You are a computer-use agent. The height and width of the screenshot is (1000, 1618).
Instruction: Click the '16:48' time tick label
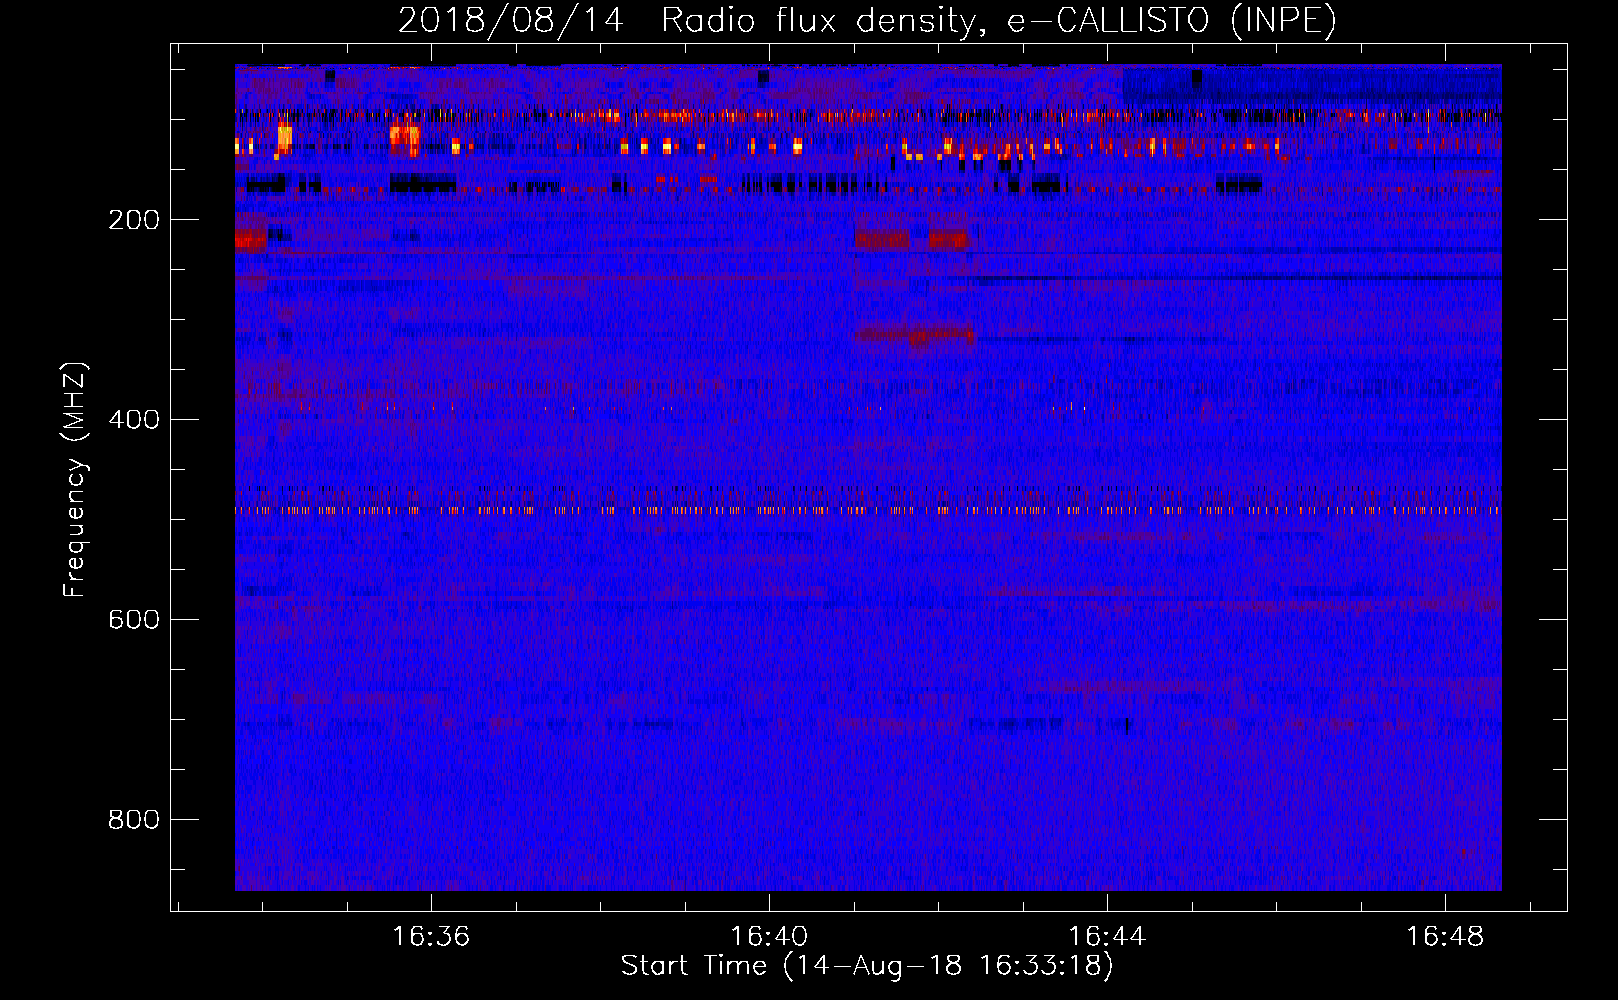[1445, 937]
